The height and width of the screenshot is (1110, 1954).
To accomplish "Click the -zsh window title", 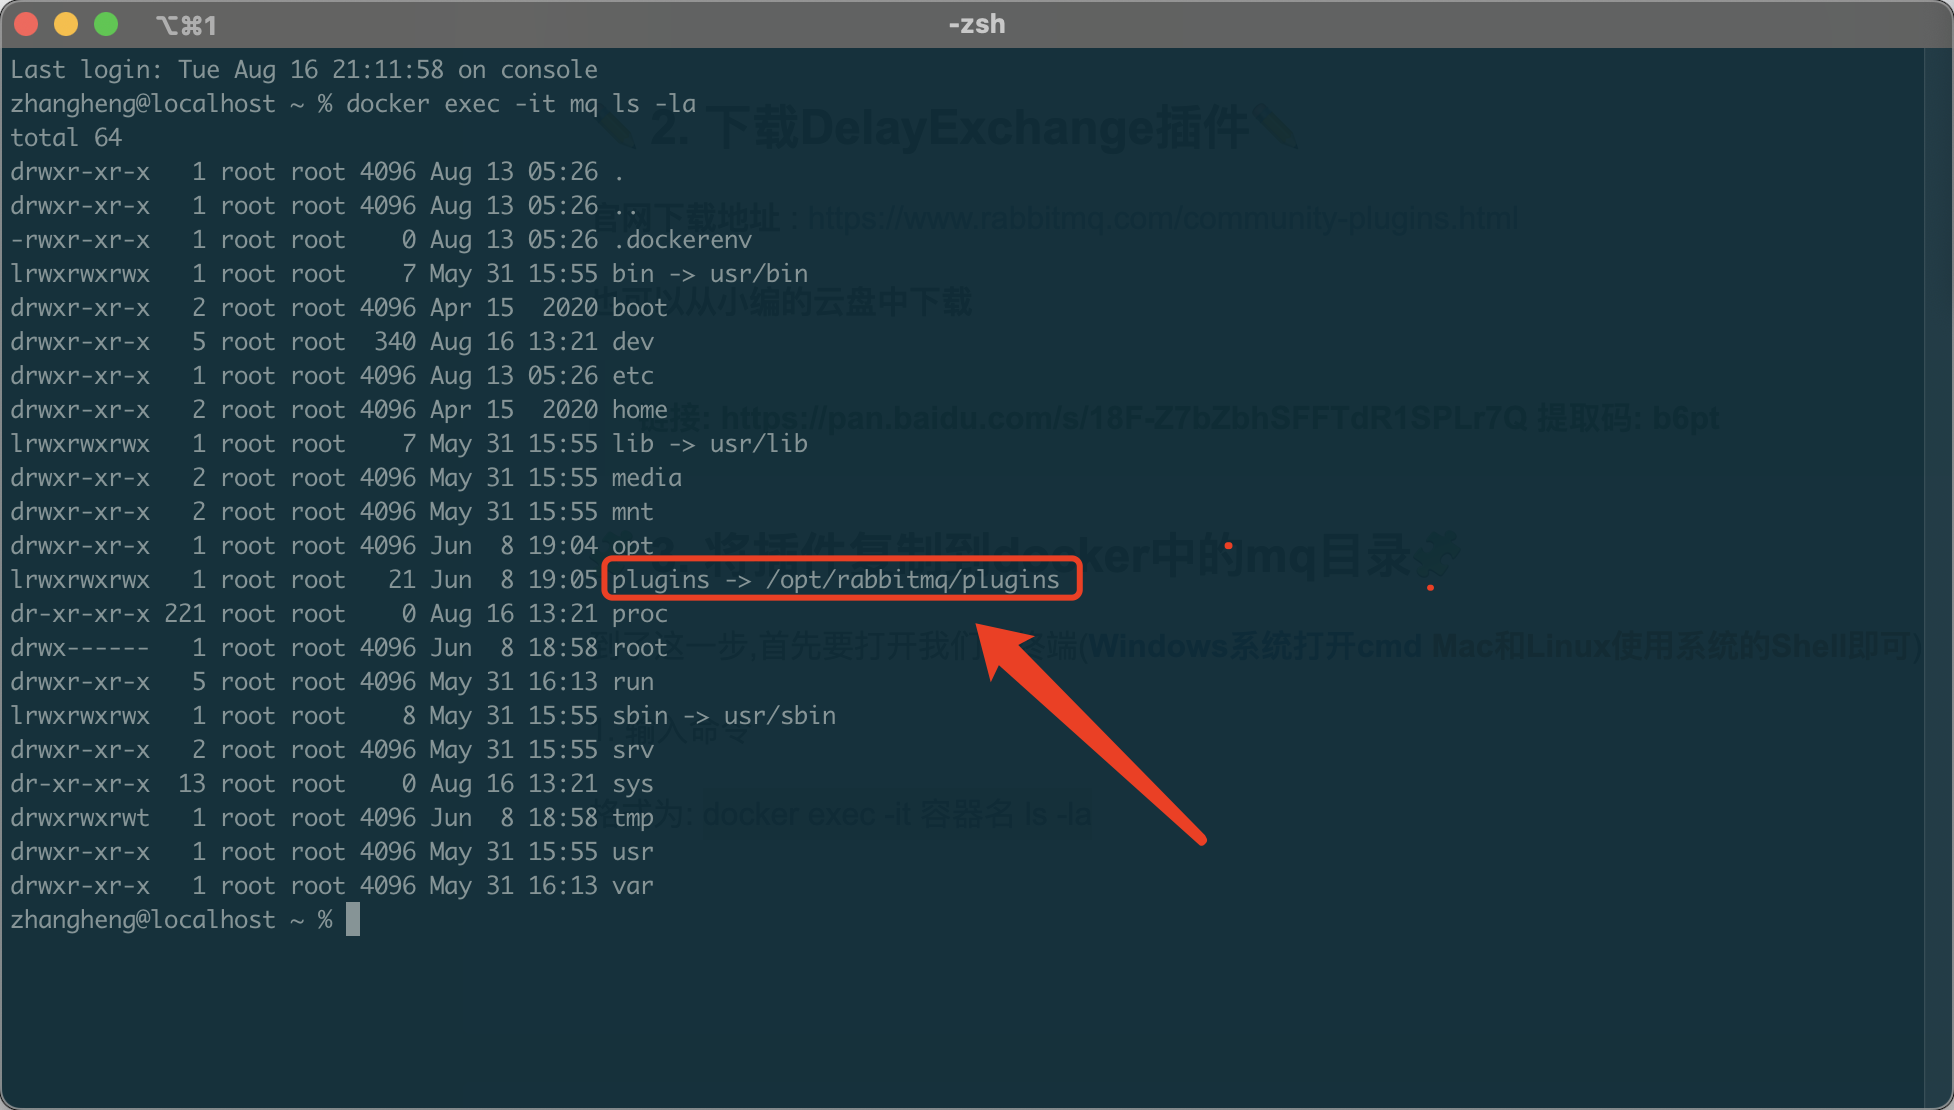I will (x=976, y=23).
